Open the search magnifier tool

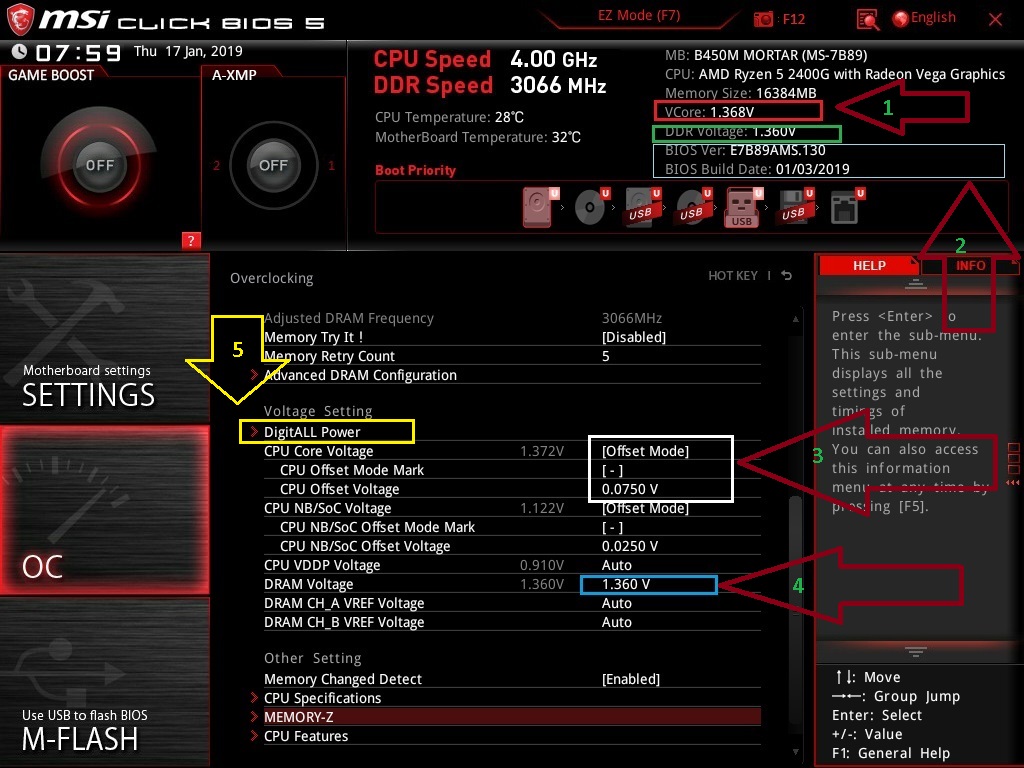[x=868, y=19]
